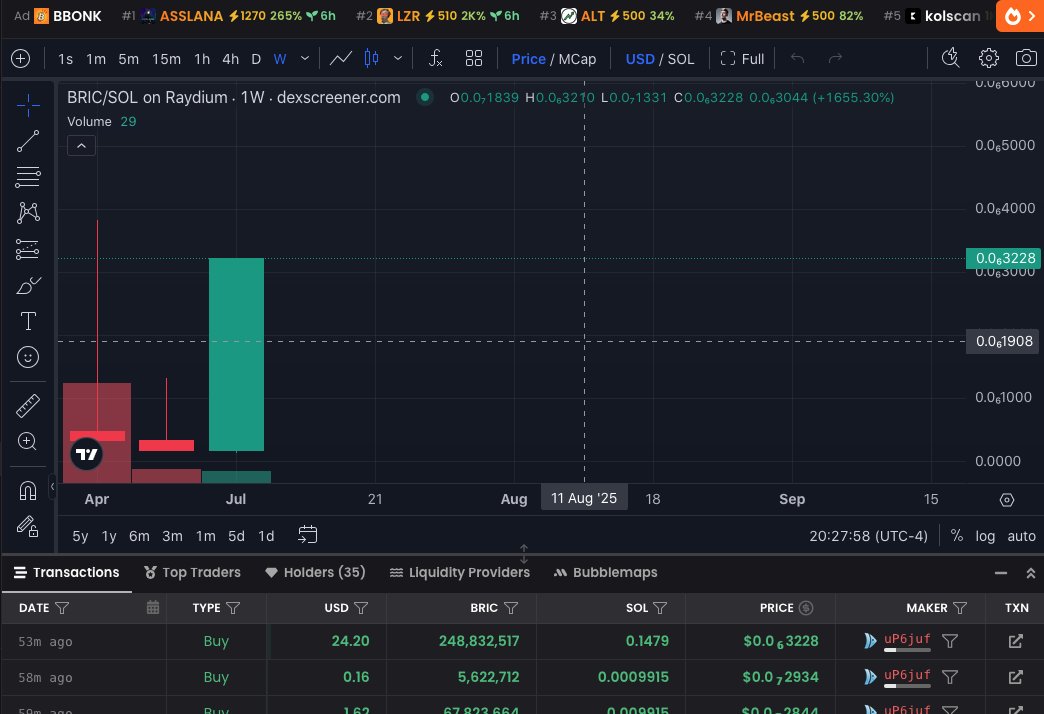The width and height of the screenshot is (1044, 714).
Task: Click the Full screen button
Action: (x=742, y=59)
